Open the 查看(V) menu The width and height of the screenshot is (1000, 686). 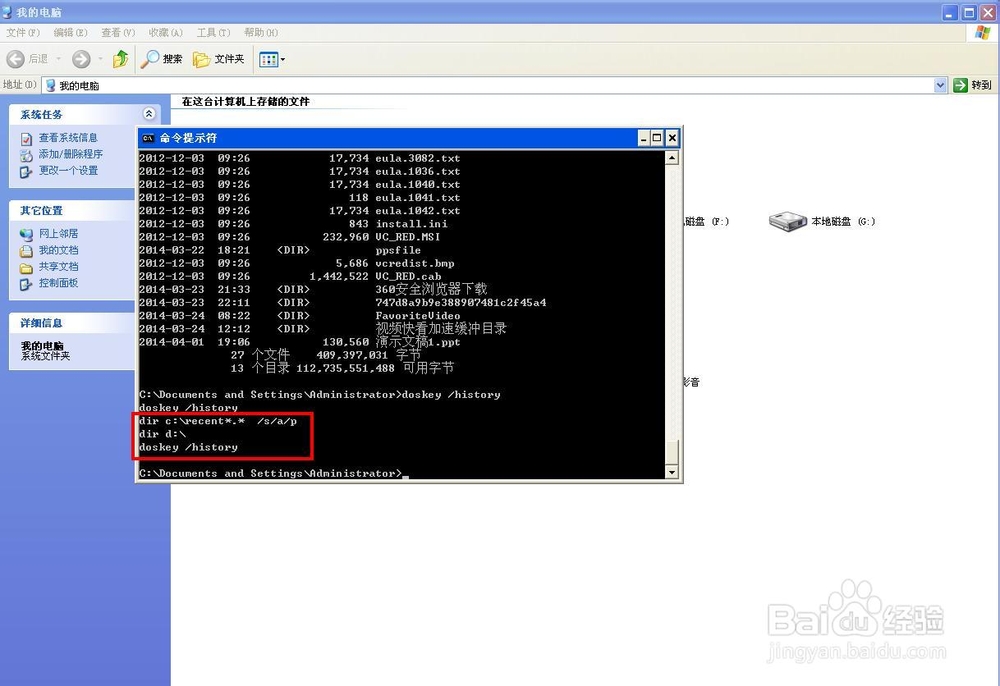[x=118, y=33]
